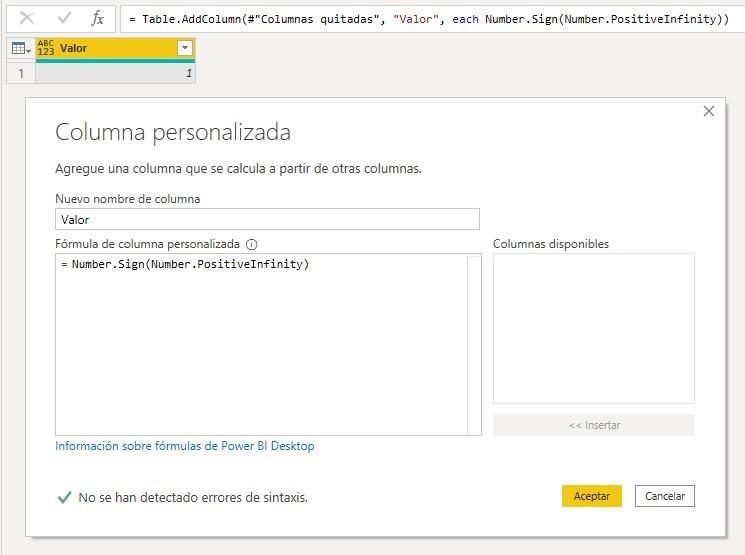Click the info icon beside formula label
The height and width of the screenshot is (555, 745).
(x=251, y=244)
